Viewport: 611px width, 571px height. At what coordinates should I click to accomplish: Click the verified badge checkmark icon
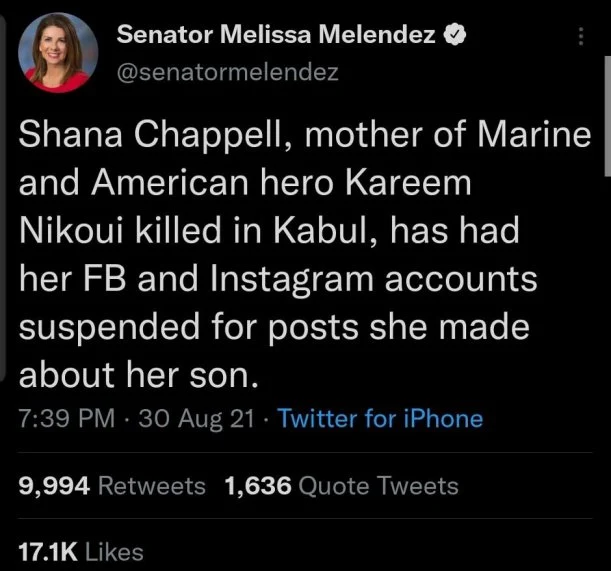(x=454, y=35)
